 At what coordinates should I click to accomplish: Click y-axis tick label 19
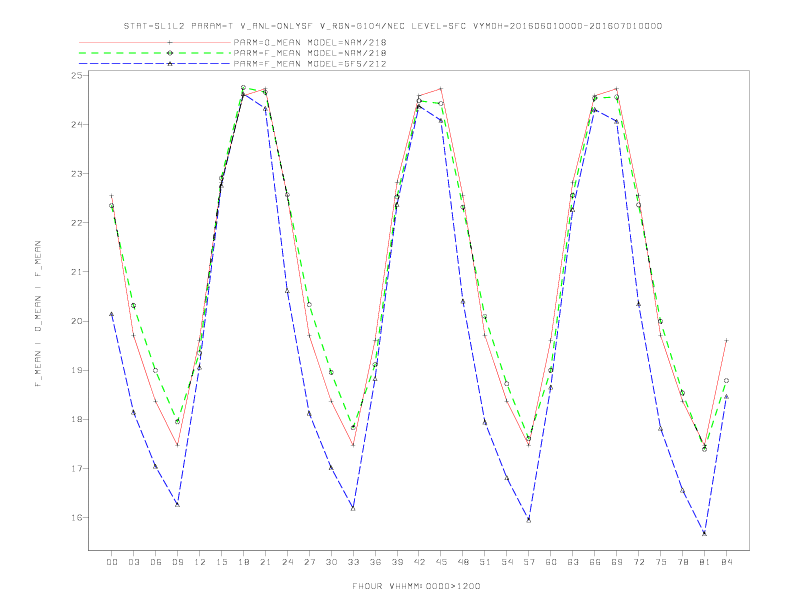click(77, 370)
